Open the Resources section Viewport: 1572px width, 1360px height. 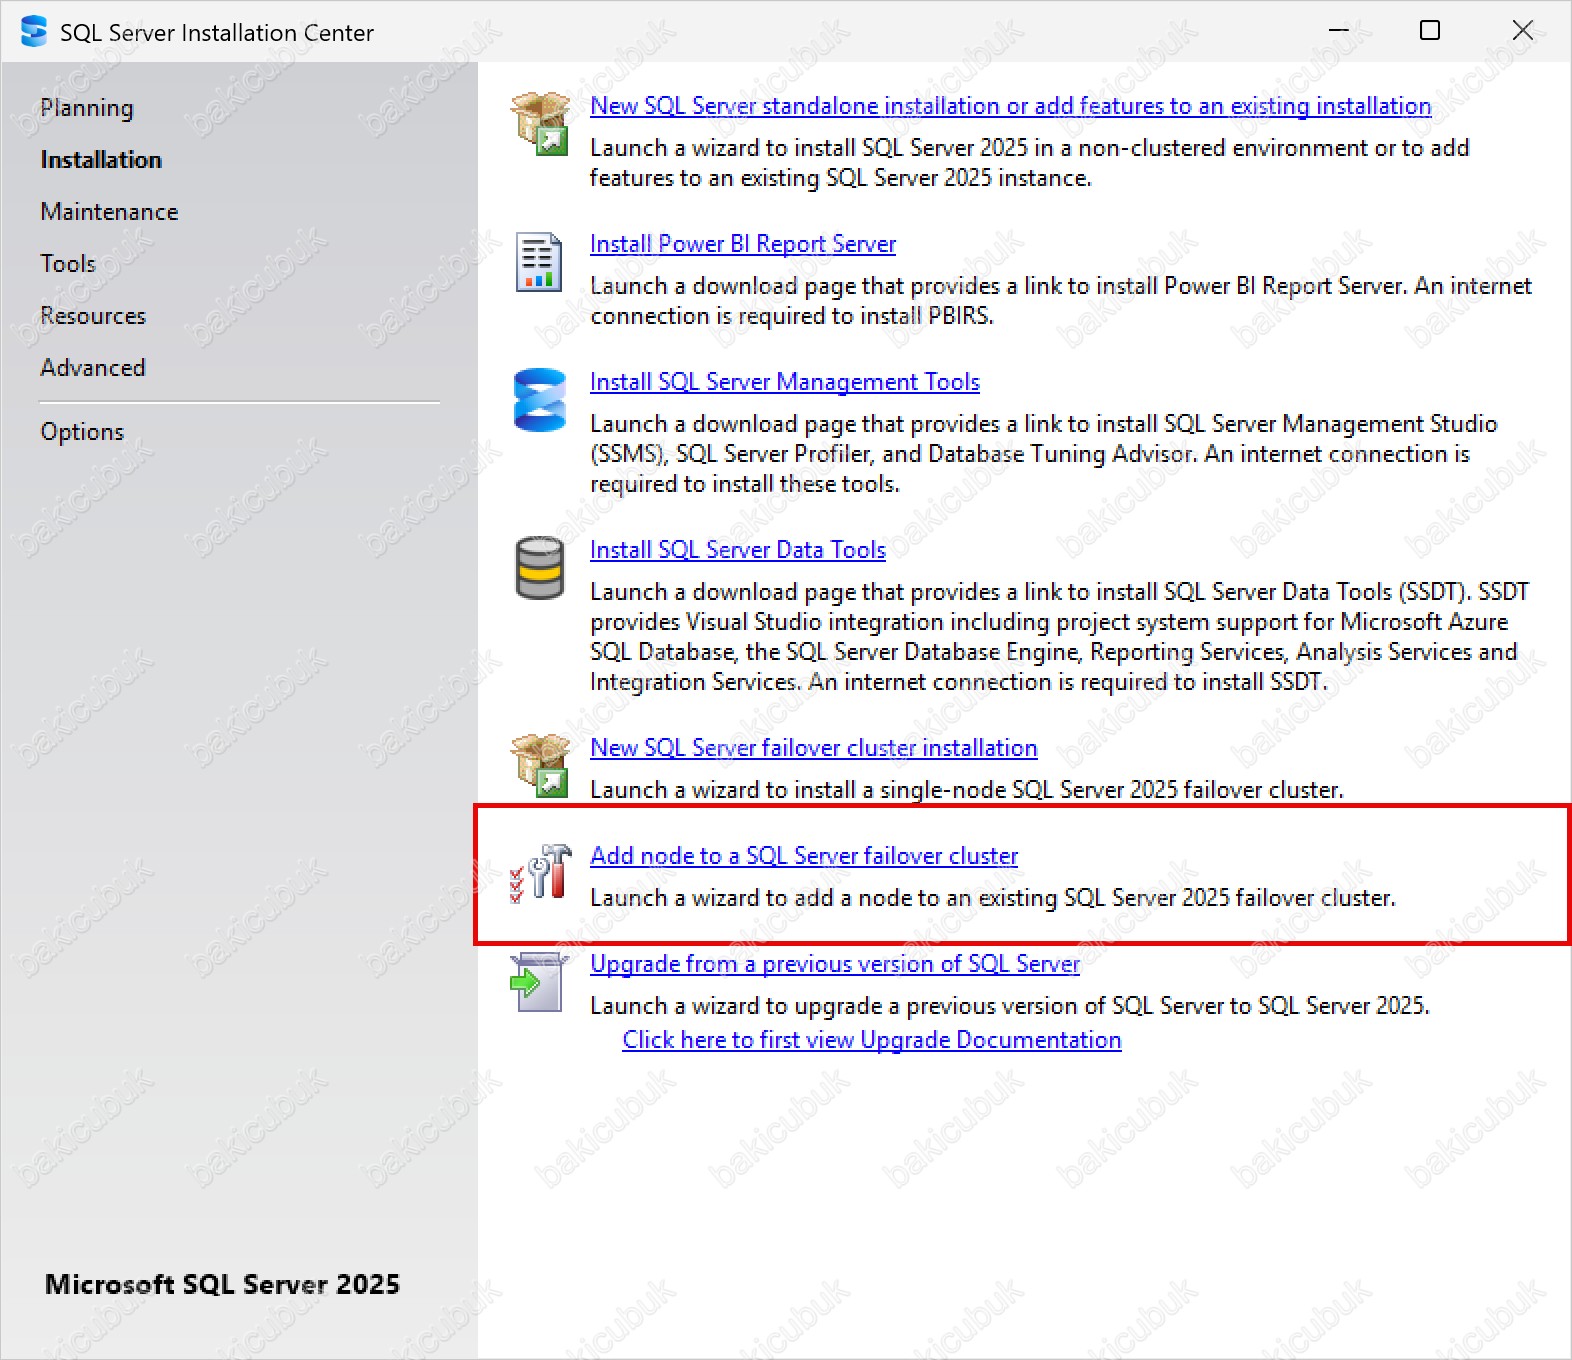tap(93, 316)
